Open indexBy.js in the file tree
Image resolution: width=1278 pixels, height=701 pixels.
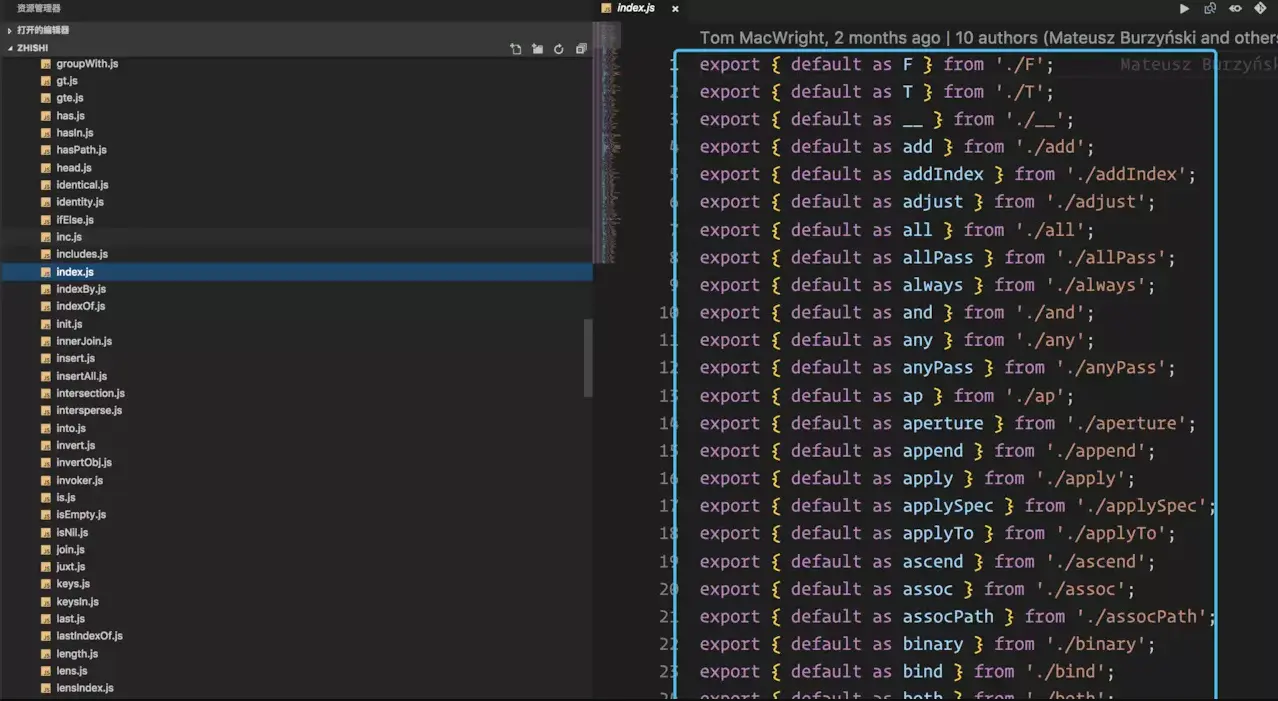81,289
